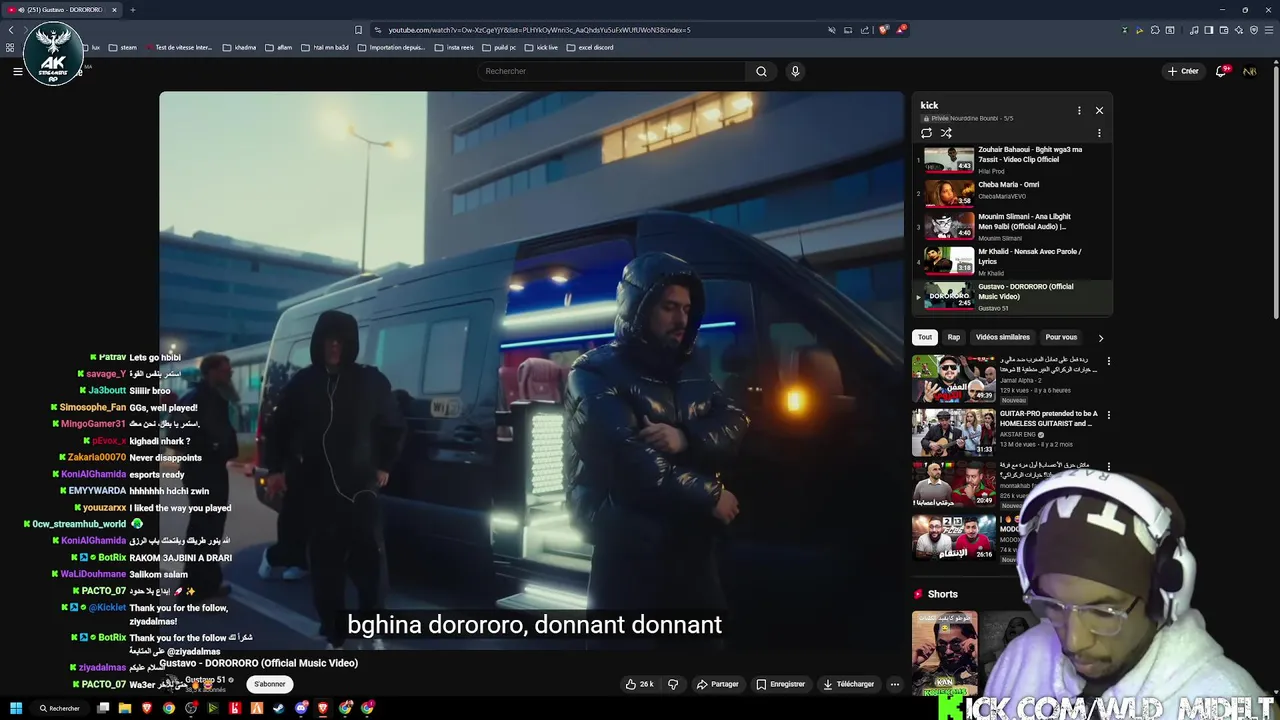
Task: Open the account avatar menu
Action: pos(1250,71)
